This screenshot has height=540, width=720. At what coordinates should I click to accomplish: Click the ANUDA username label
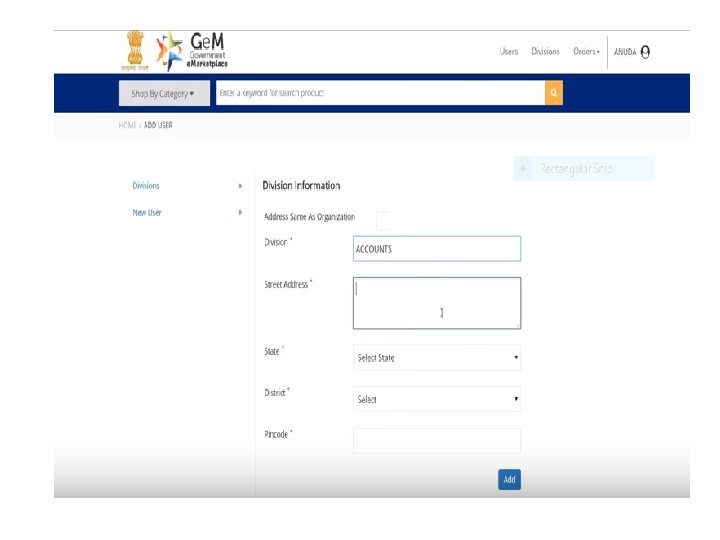(625, 52)
